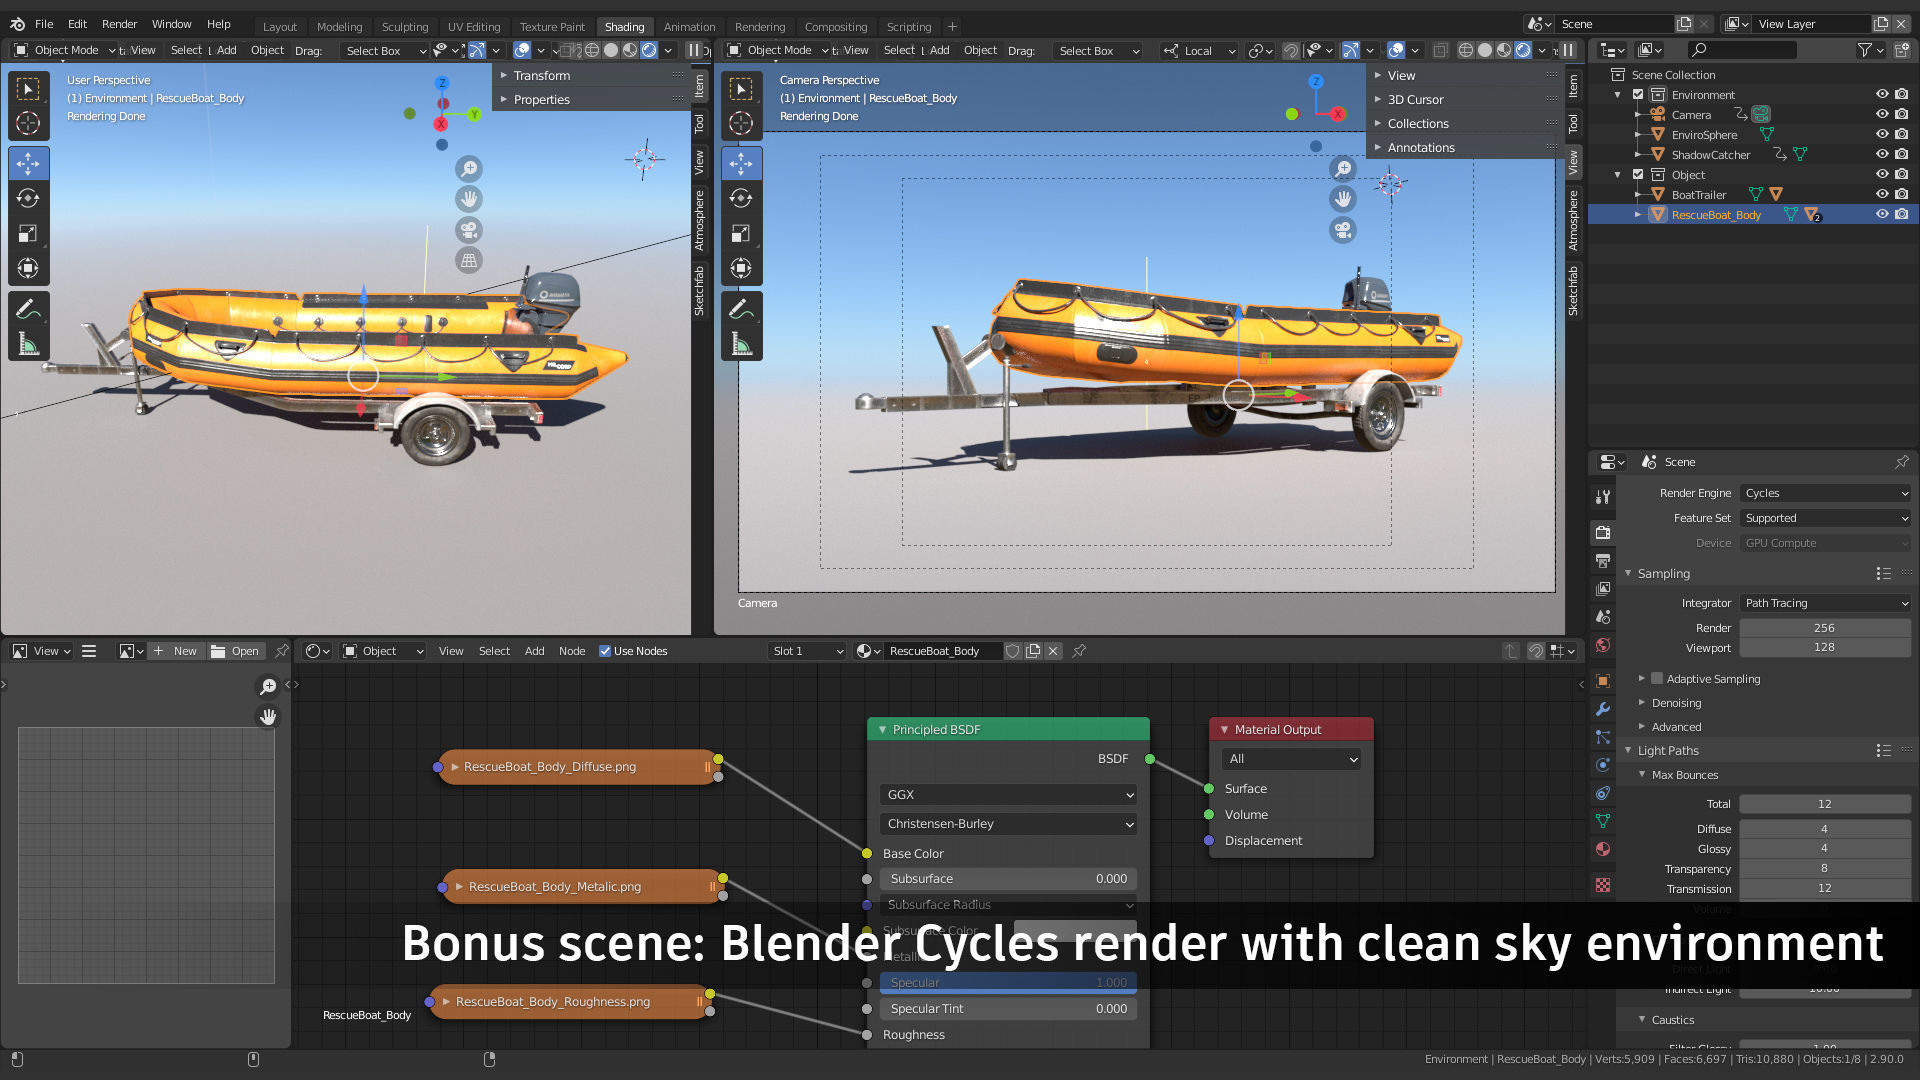Select the Rotate tool in left viewport

[28, 198]
